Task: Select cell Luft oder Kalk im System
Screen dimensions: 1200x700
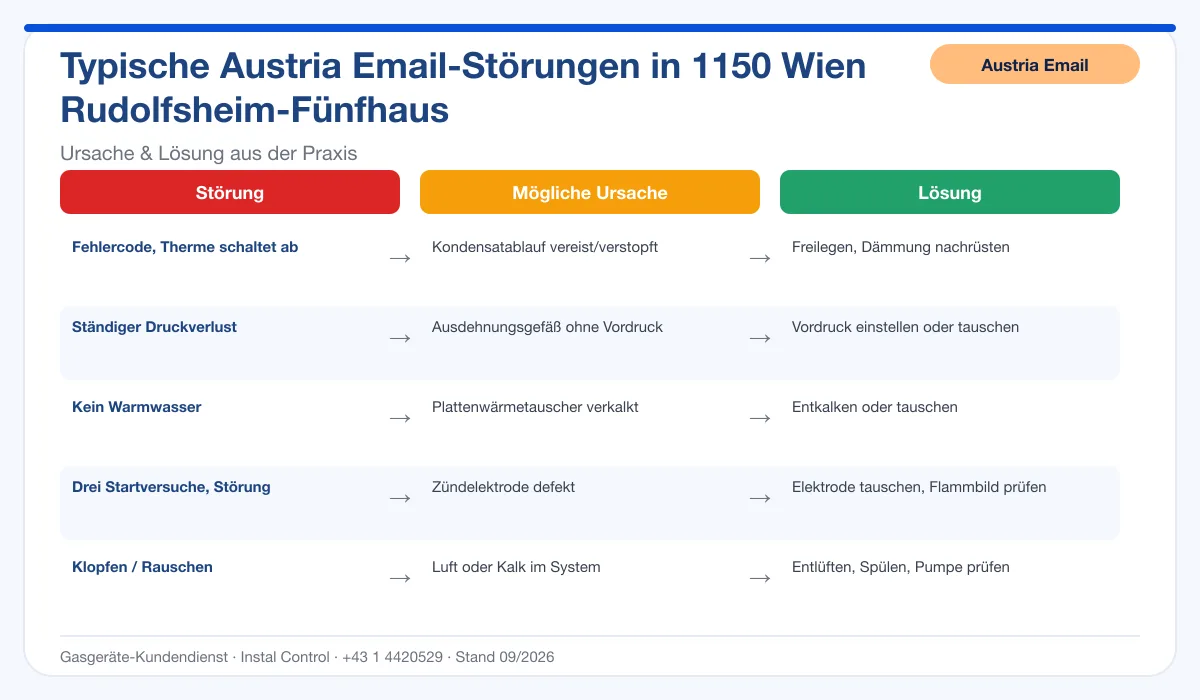Action: pos(516,567)
